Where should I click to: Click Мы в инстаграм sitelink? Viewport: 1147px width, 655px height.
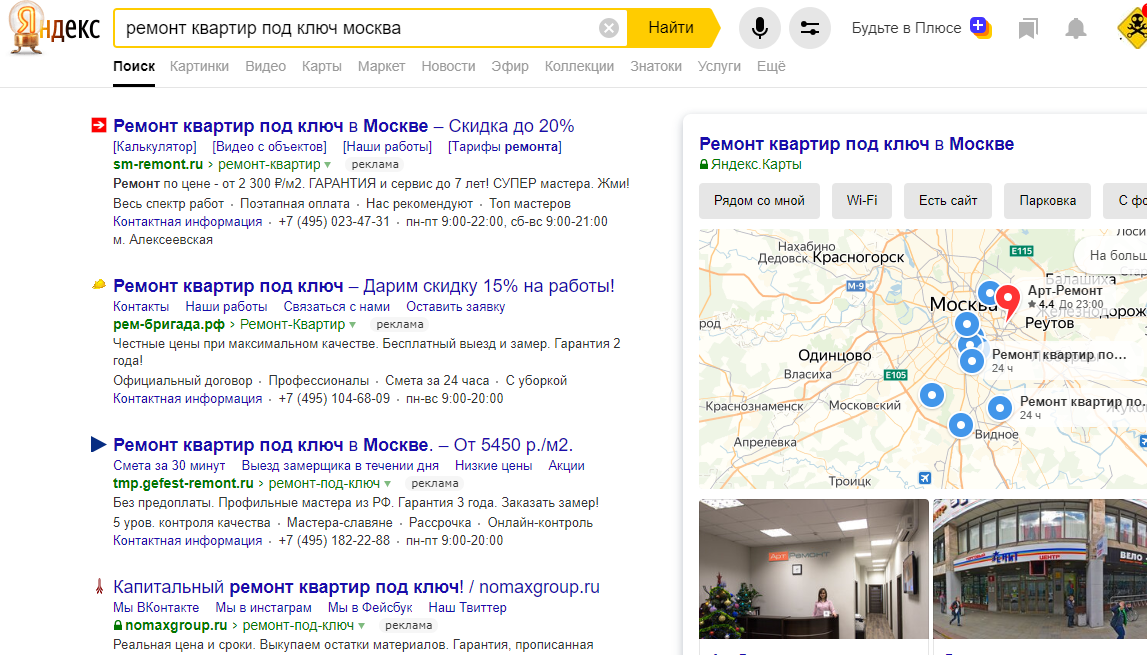263,607
